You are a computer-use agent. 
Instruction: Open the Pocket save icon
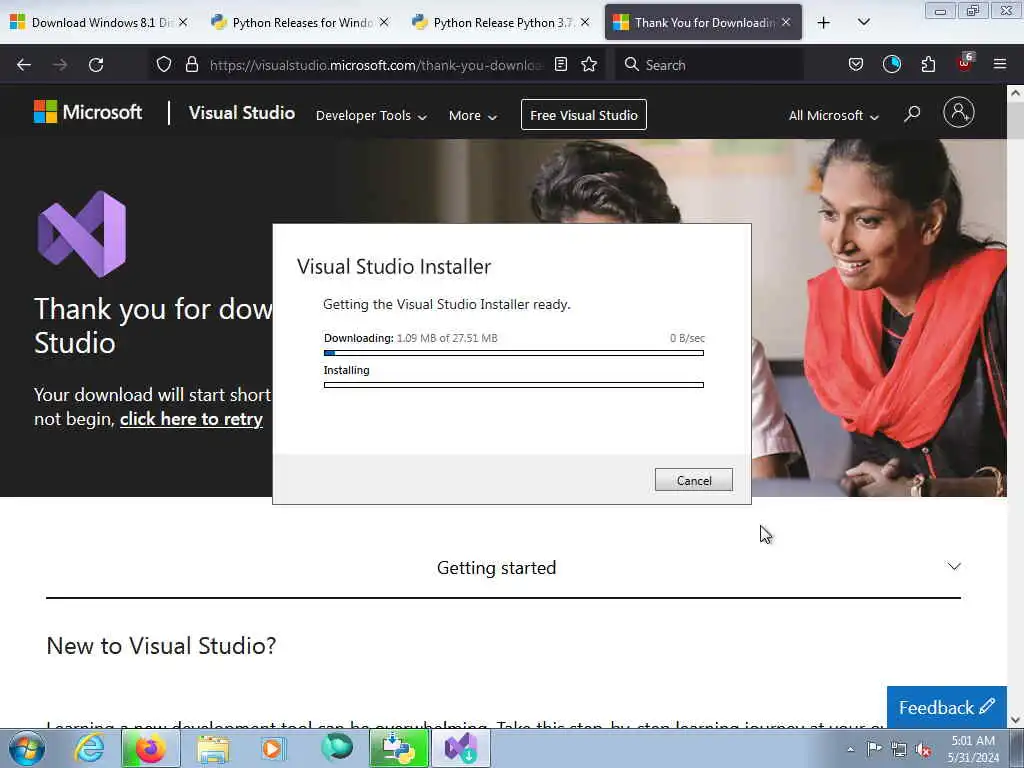(x=856, y=64)
